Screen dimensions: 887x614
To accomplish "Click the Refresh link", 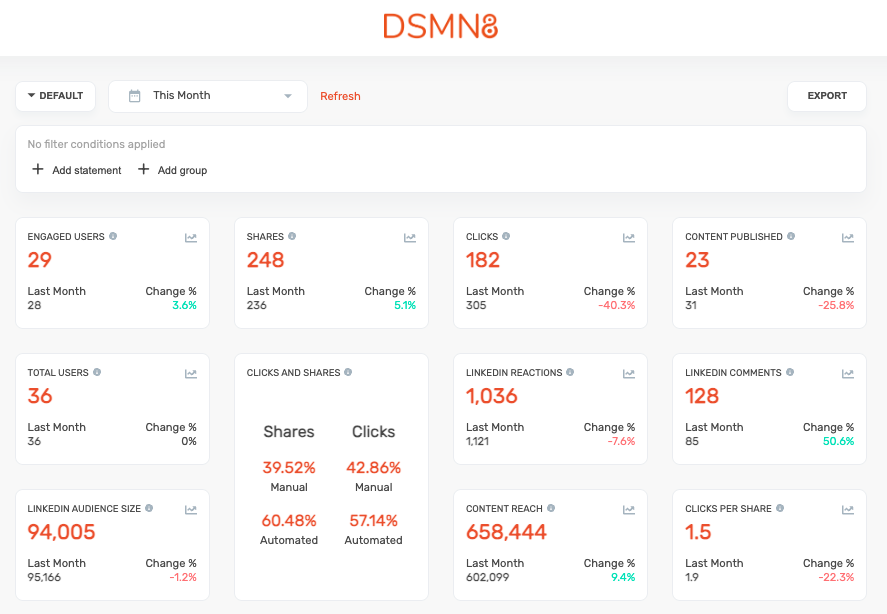I will [x=340, y=96].
